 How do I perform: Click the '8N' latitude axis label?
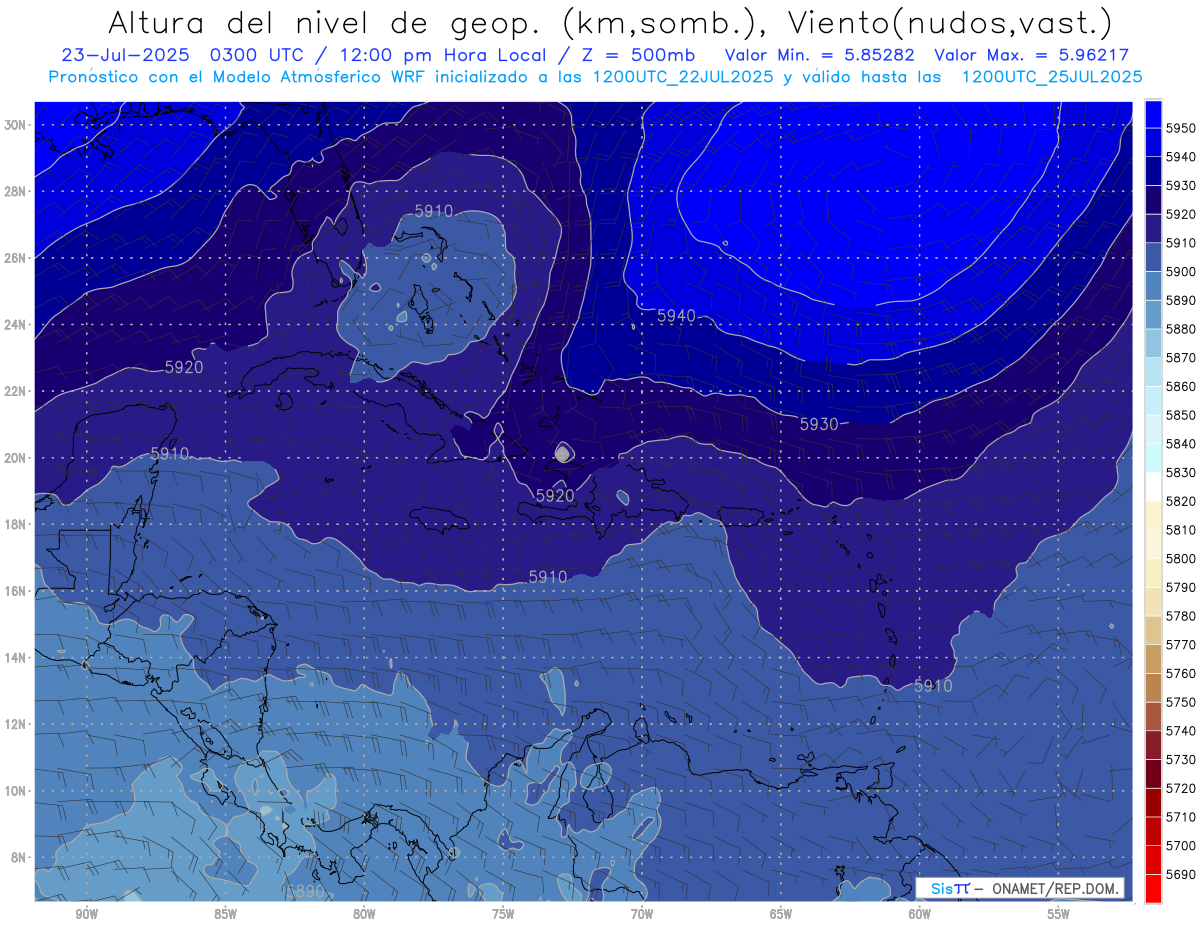click(19, 857)
